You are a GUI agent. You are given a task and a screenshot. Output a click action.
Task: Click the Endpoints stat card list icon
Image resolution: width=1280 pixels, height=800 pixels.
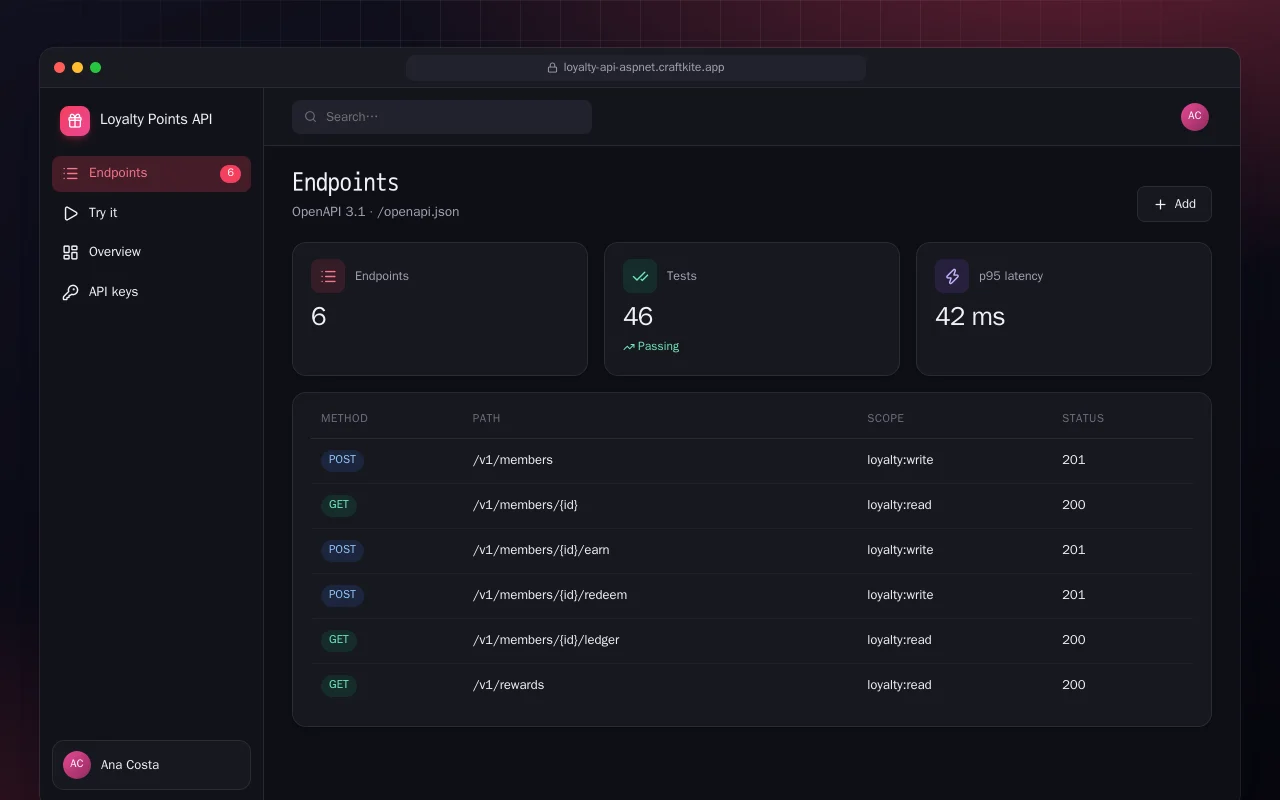point(328,276)
